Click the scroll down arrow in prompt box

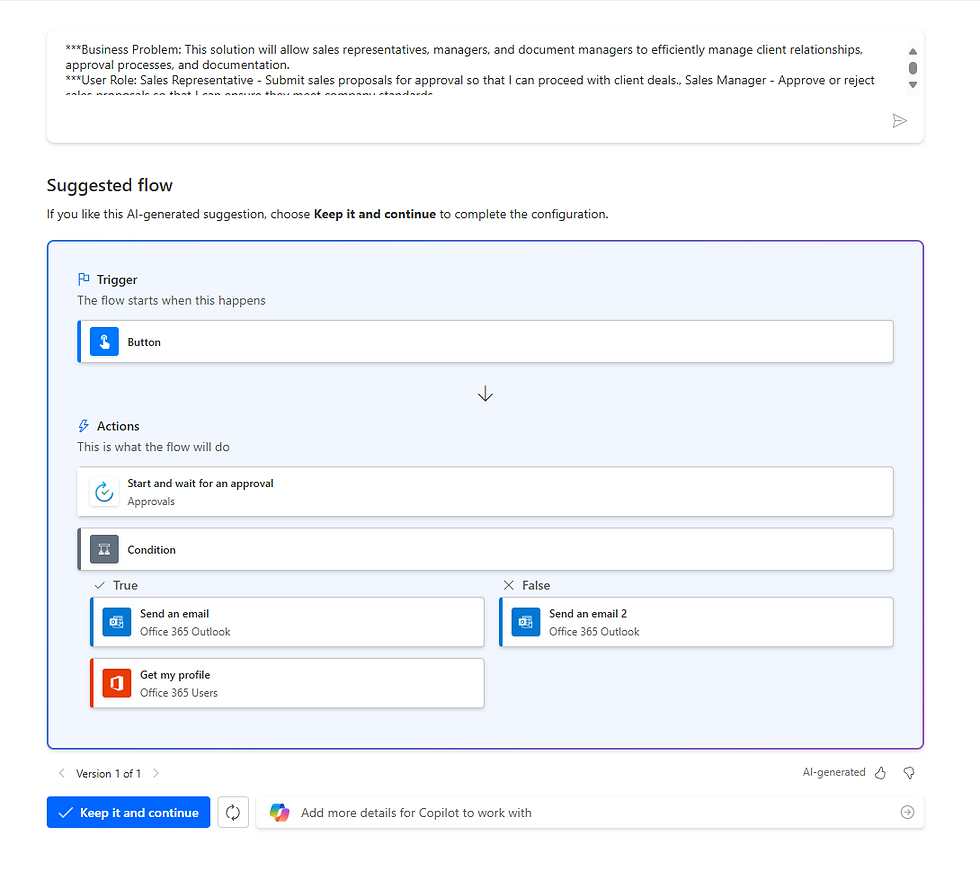912,85
